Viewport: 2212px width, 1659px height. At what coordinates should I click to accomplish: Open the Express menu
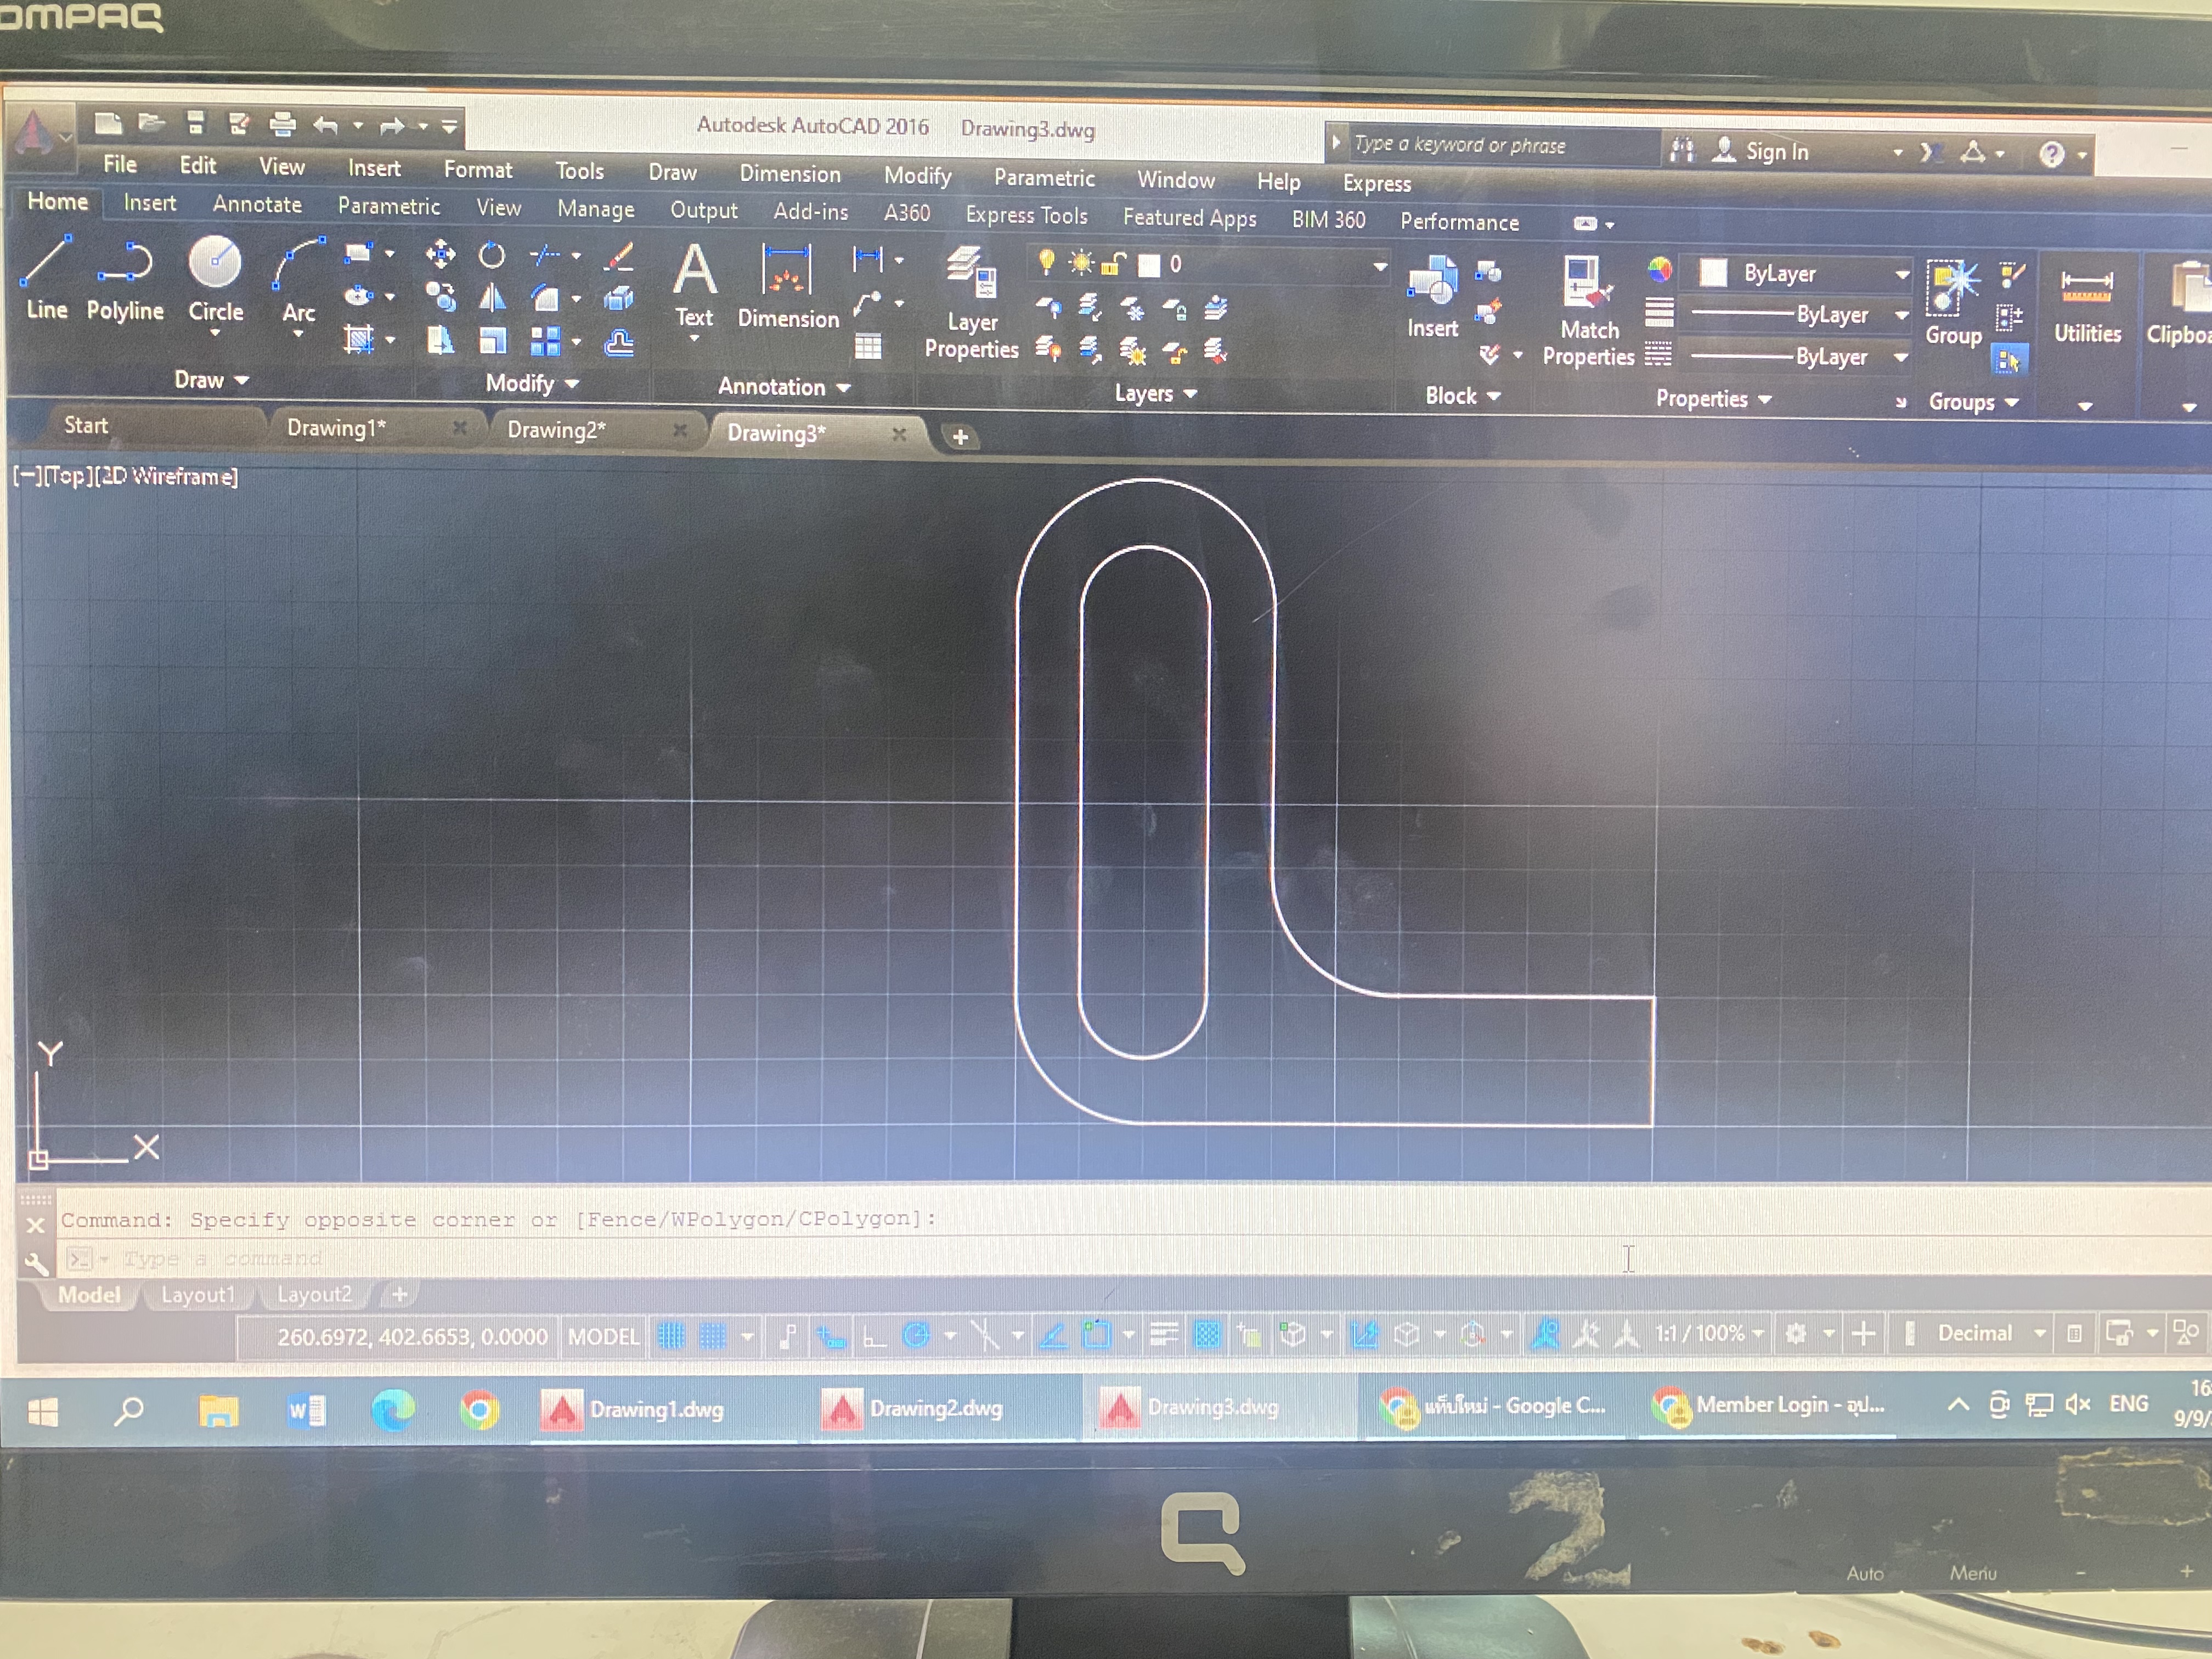[x=1376, y=183]
